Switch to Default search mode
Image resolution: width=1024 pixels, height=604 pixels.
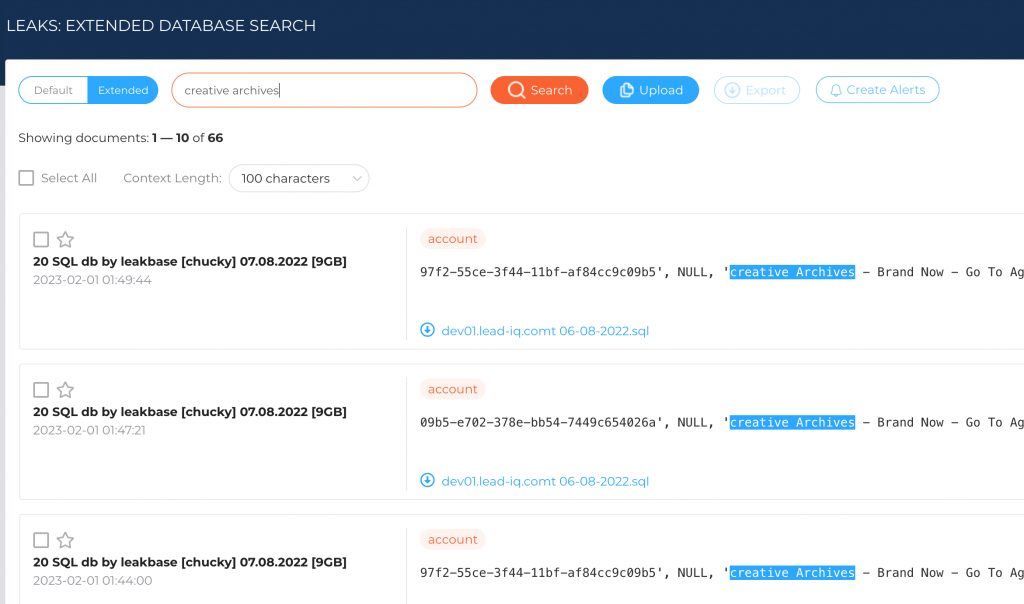click(54, 90)
